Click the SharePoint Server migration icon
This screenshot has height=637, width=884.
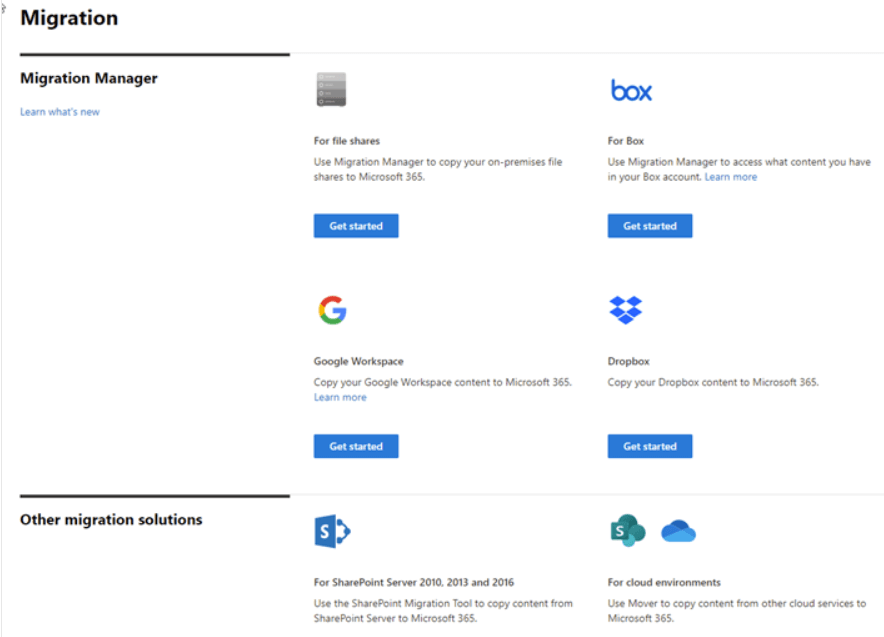click(x=332, y=531)
